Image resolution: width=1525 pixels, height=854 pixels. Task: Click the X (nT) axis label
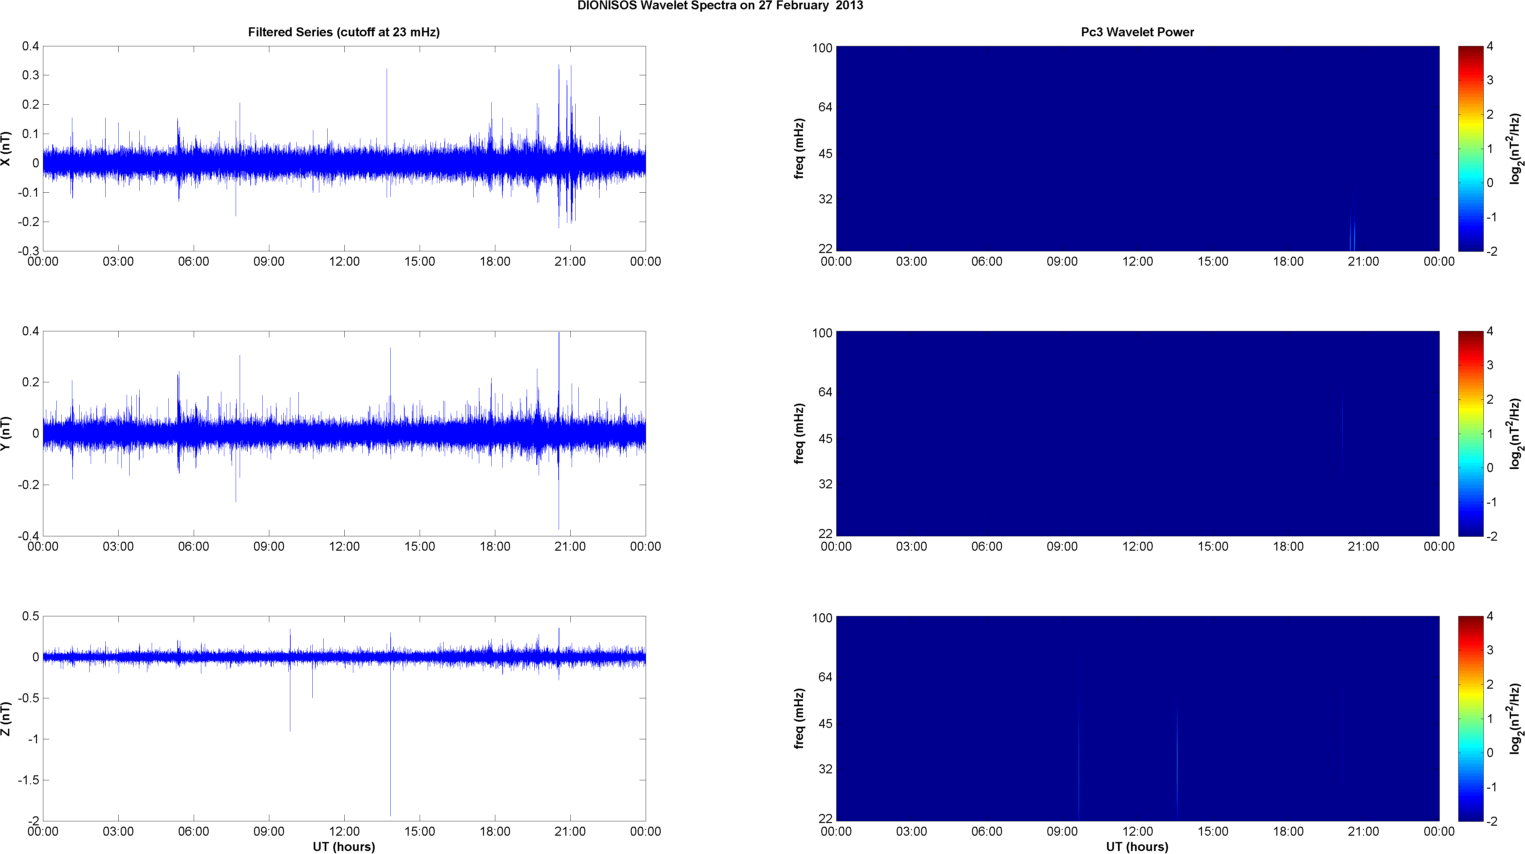click(x=7, y=149)
